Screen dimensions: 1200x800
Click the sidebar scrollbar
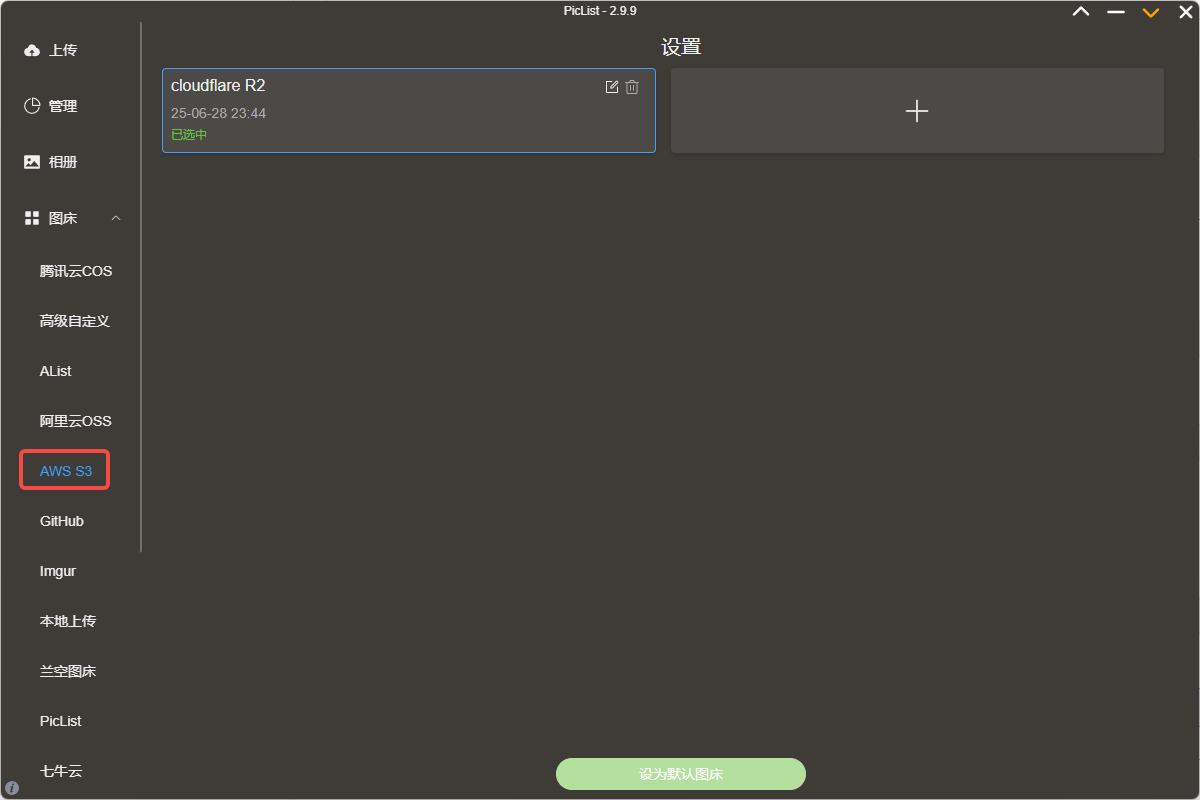(141, 287)
